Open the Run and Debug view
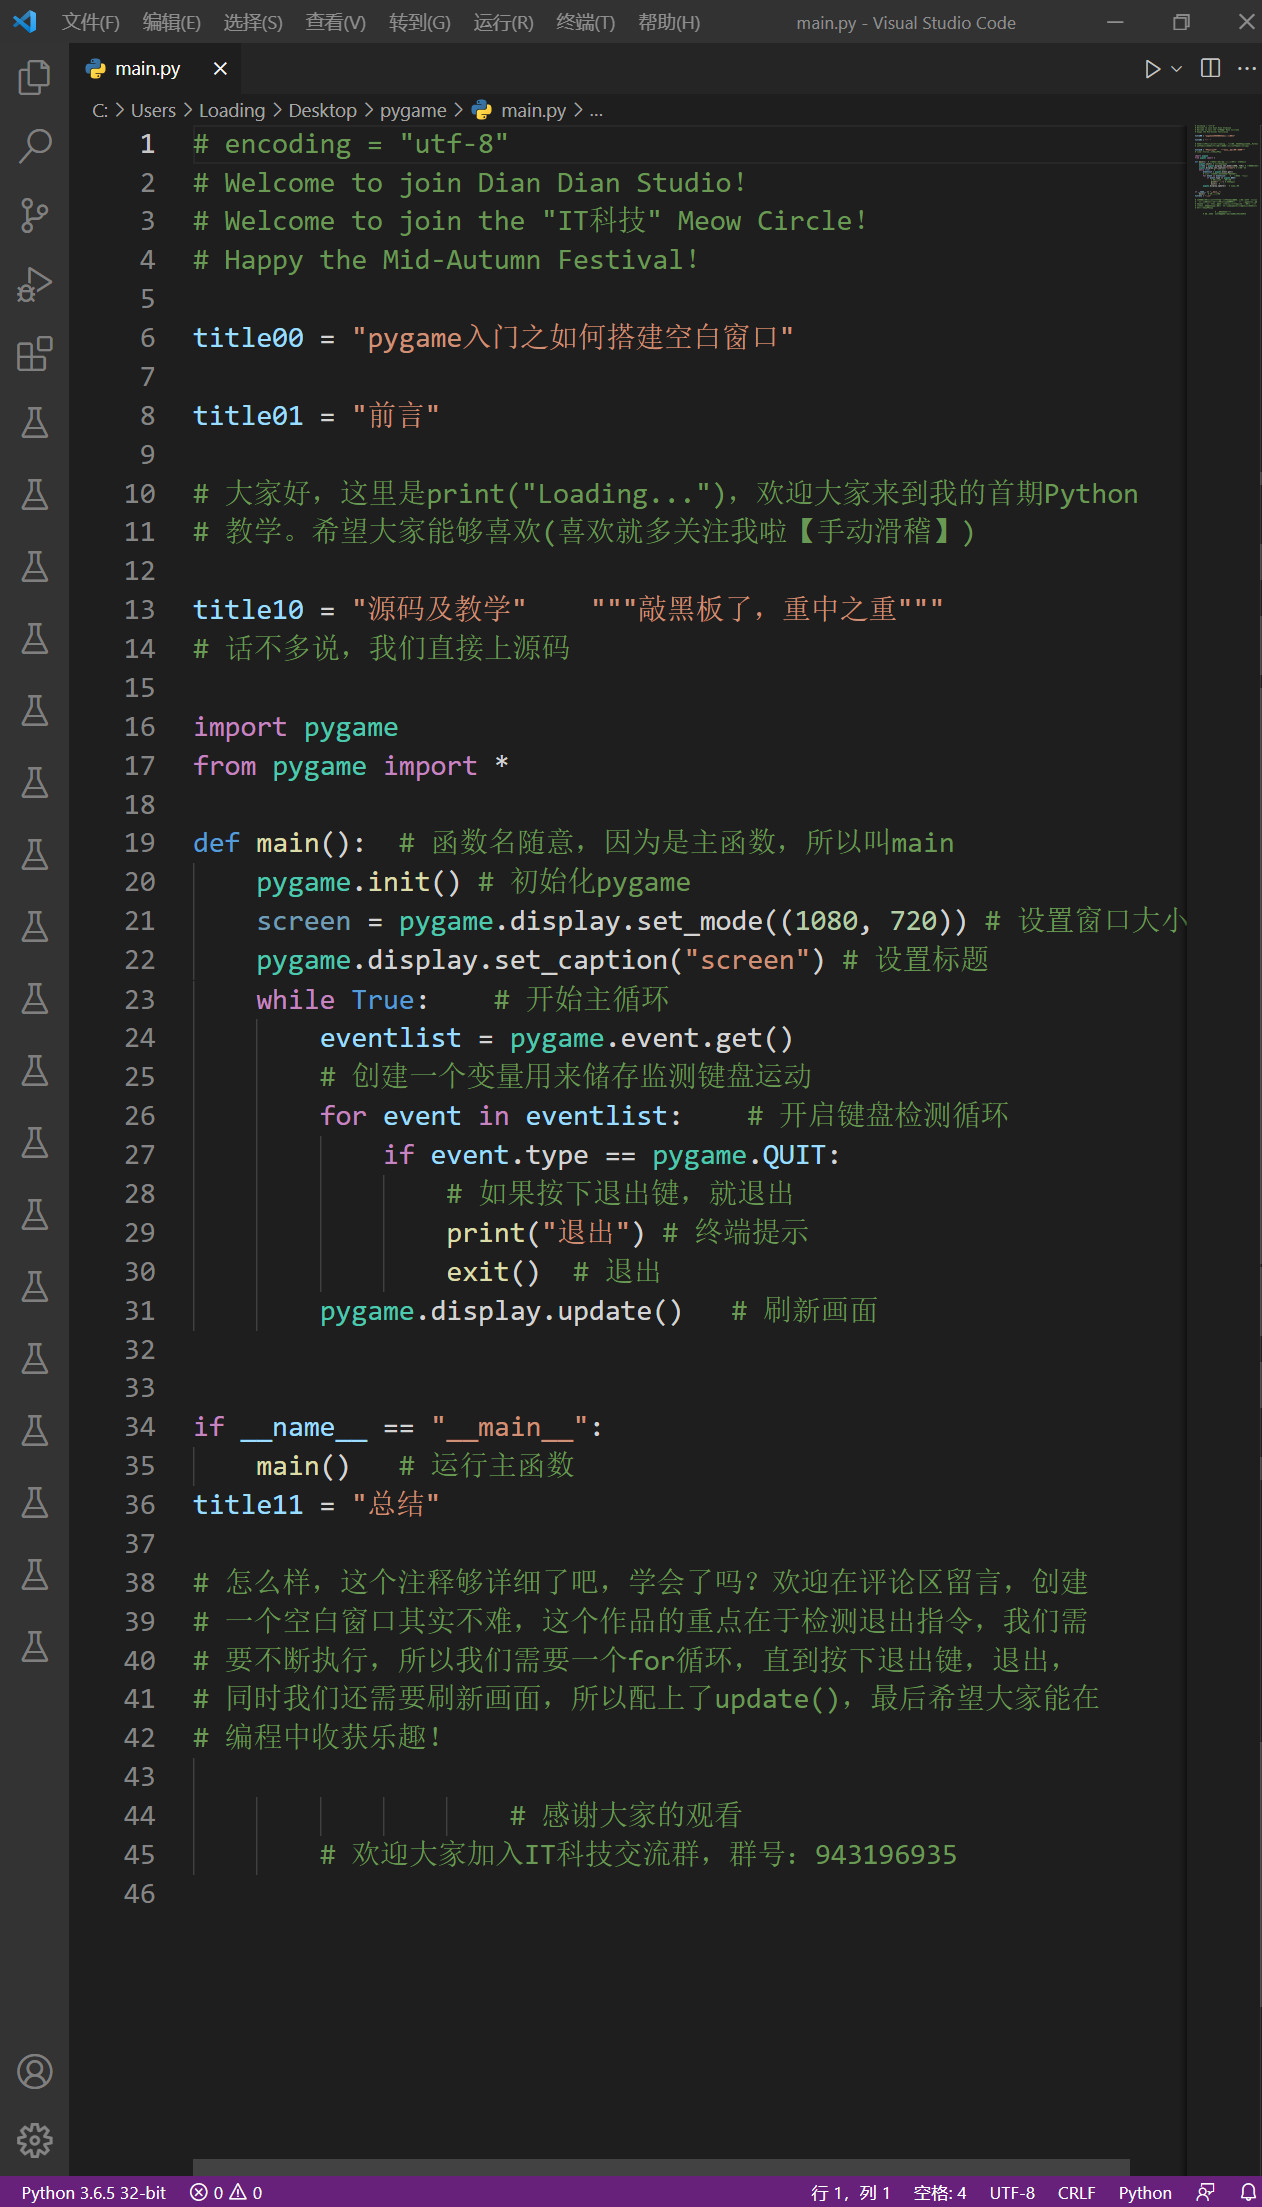Image resolution: width=1262 pixels, height=2207 pixels. pos(35,285)
